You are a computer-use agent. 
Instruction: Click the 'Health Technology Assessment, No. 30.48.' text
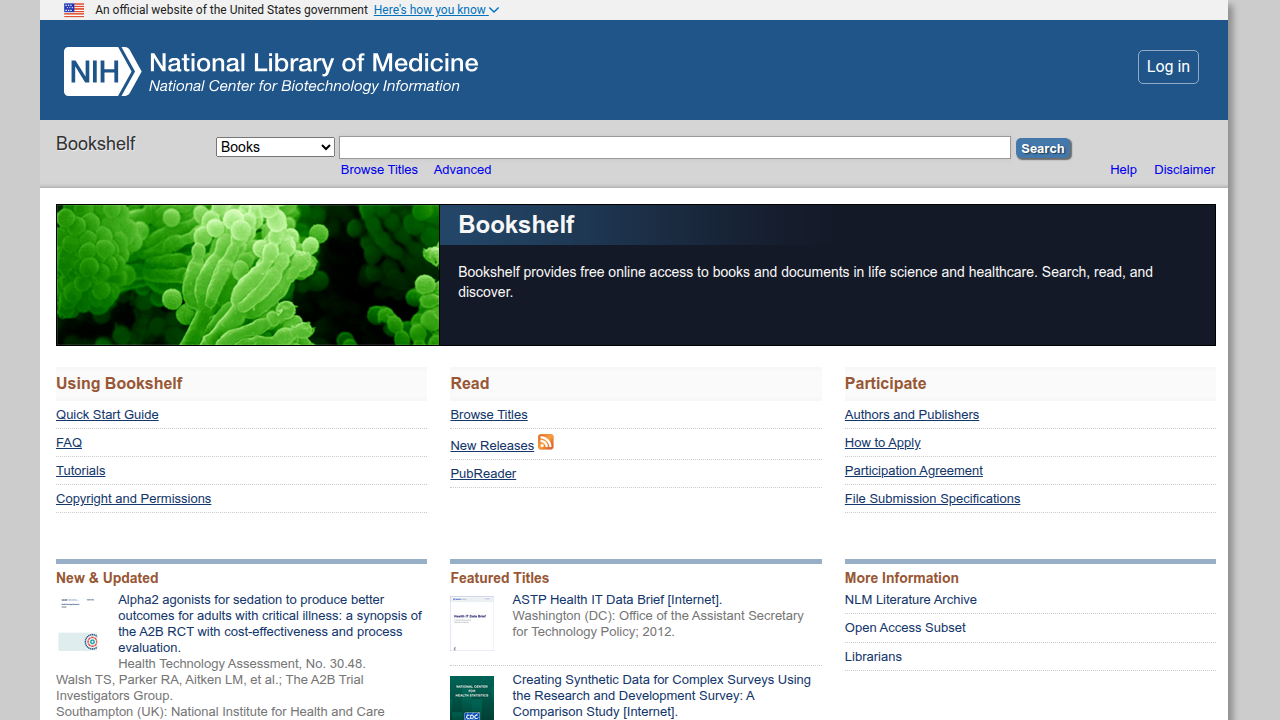[242, 664]
